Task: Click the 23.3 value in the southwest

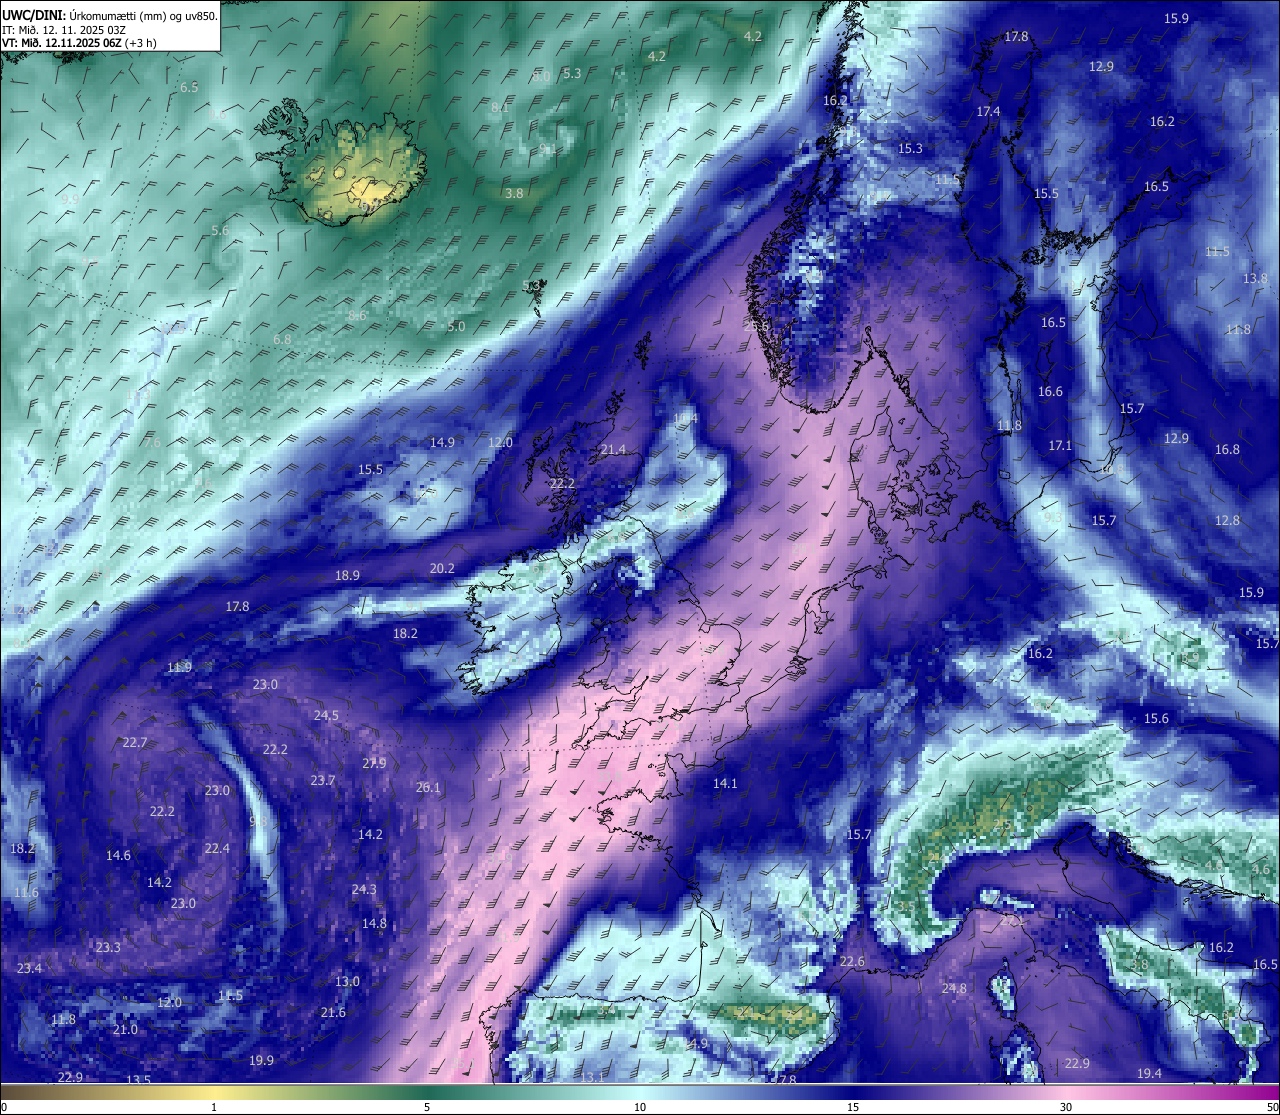Action: click(108, 947)
